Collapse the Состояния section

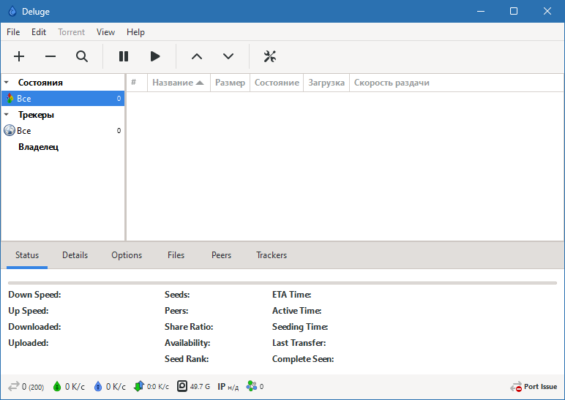pyautogui.click(x=6, y=83)
